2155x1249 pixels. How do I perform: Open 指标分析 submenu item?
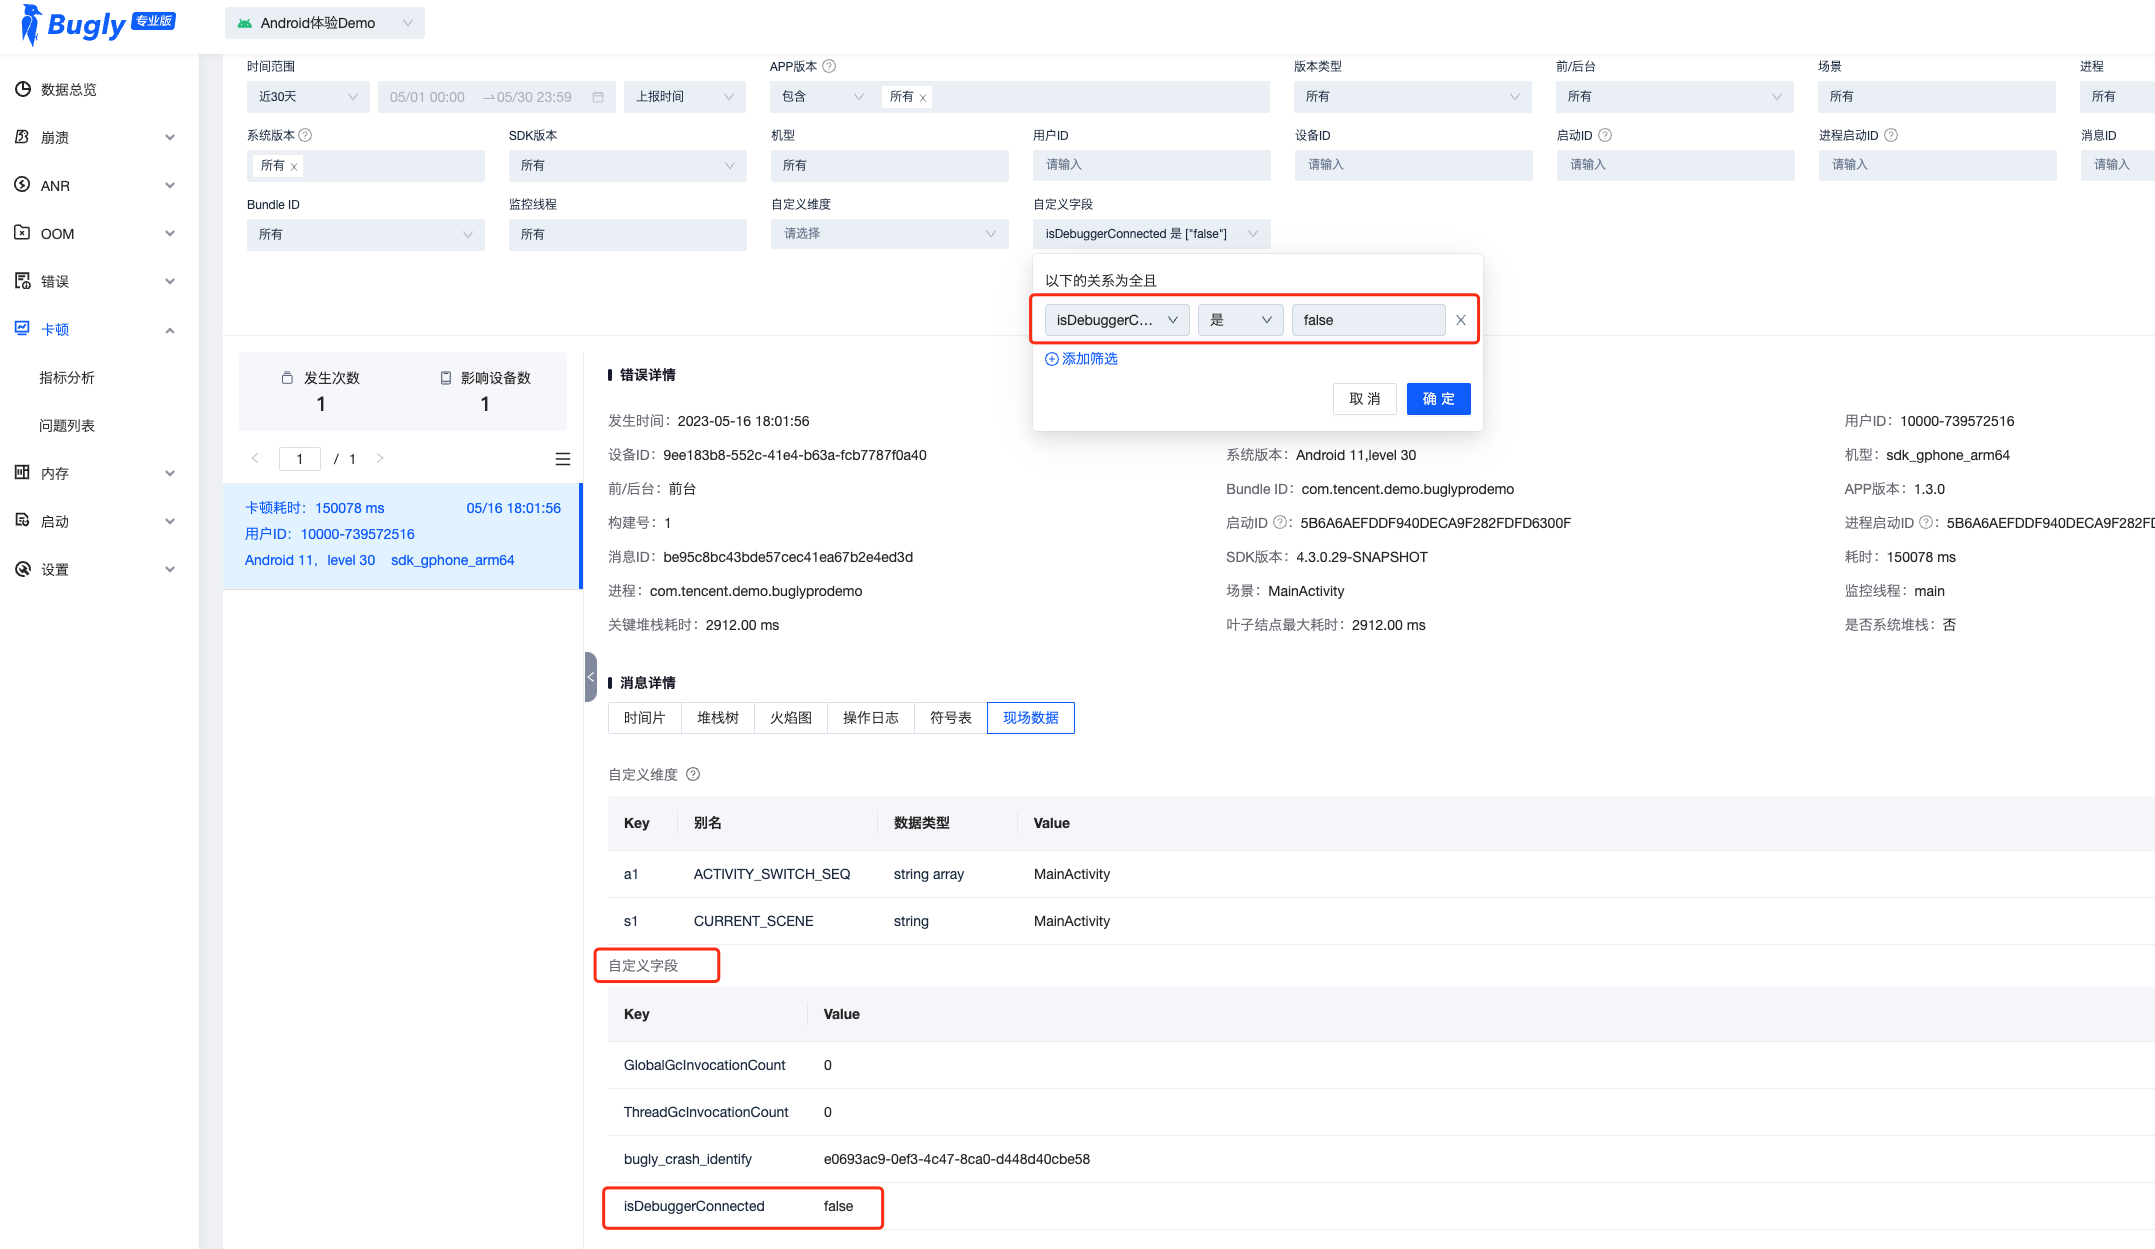67,378
